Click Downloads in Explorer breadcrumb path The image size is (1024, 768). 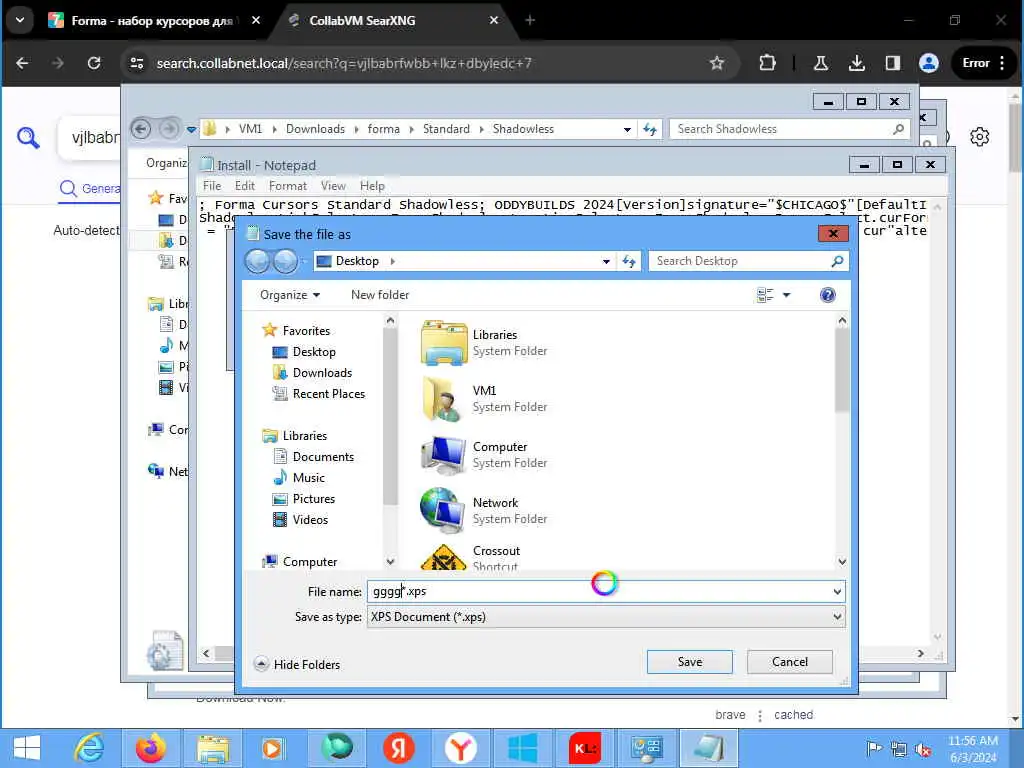click(x=315, y=129)
